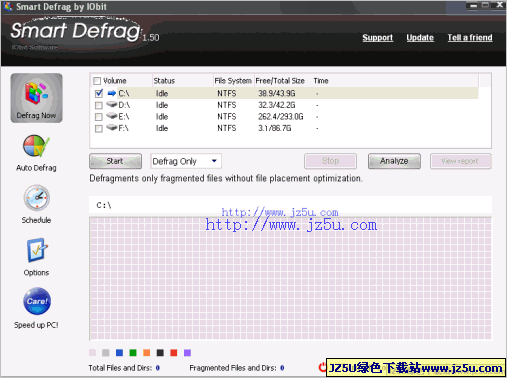Check the E:\ volume checkbox
Image resolution: width=507 pixels, height=378 pixels.
[x=99, y=117]
